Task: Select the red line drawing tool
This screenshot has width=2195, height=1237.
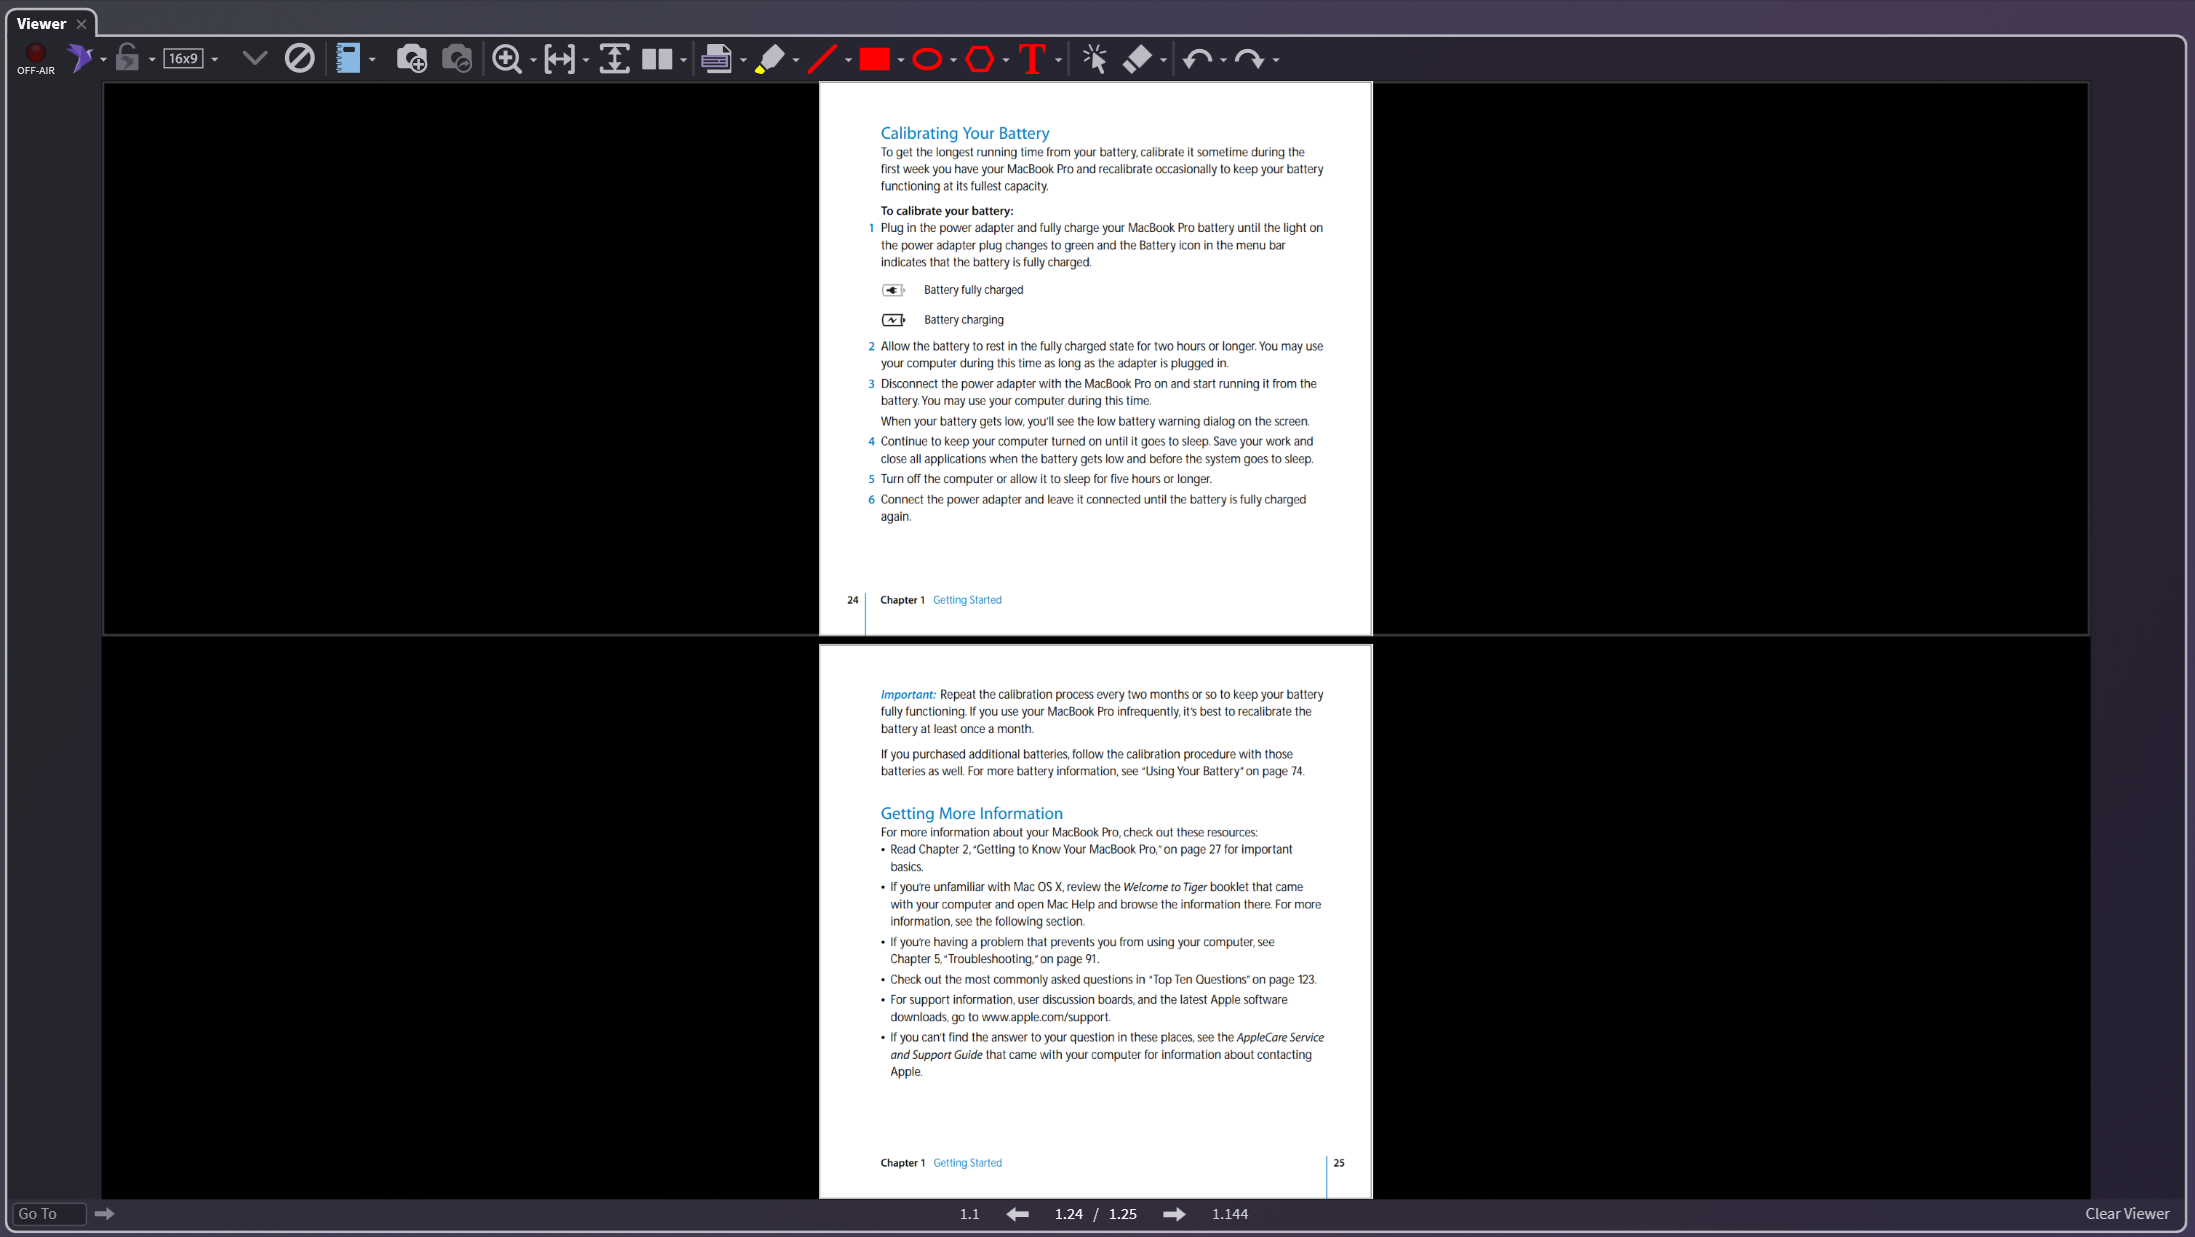Action: [x=822, y=59]
